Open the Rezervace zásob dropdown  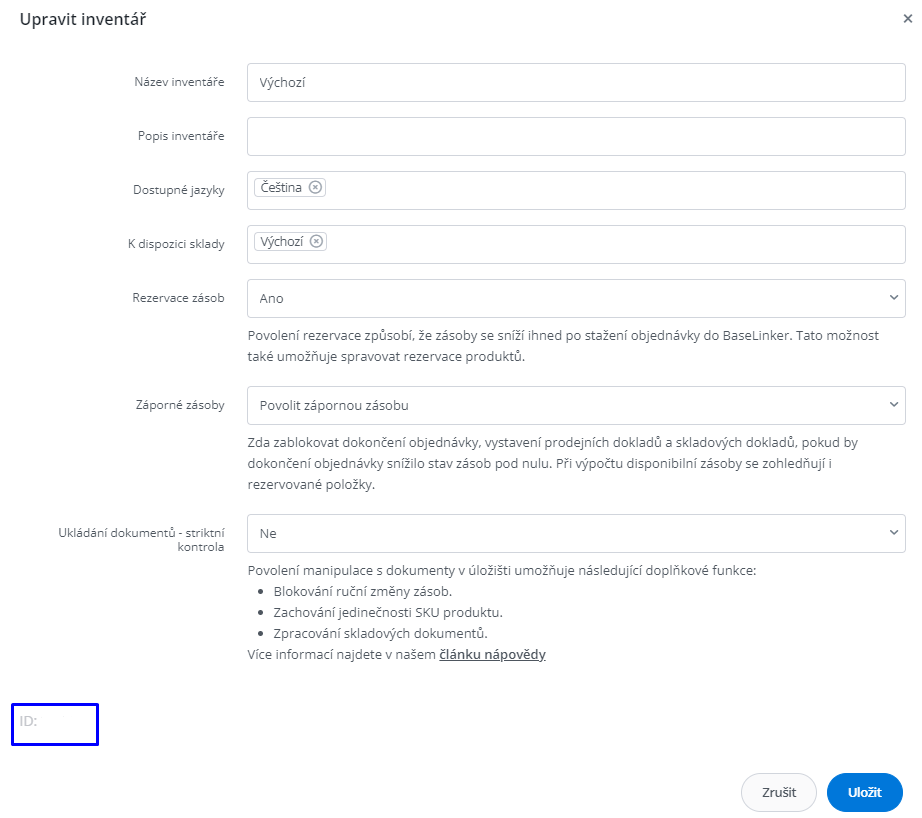pos(575,298)
